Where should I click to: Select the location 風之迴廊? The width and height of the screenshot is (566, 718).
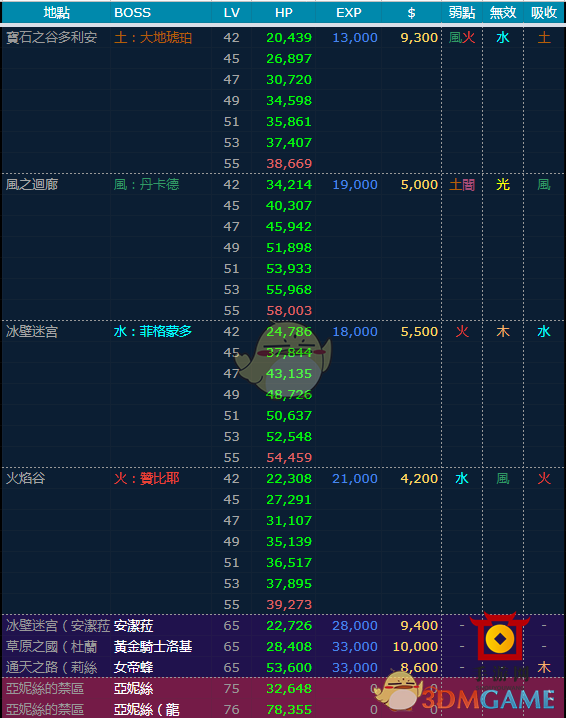[x=32, y=185]
